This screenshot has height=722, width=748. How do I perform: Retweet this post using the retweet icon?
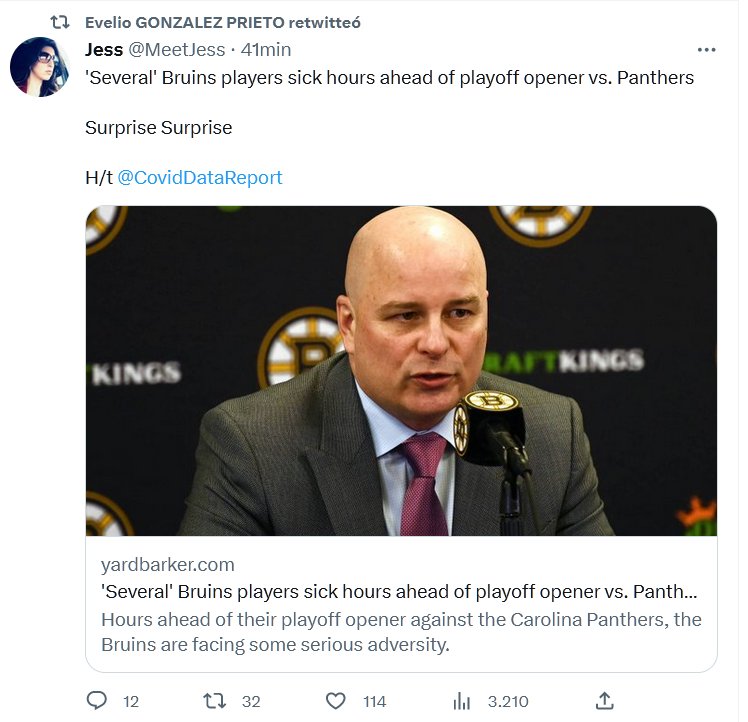point(215,700)
